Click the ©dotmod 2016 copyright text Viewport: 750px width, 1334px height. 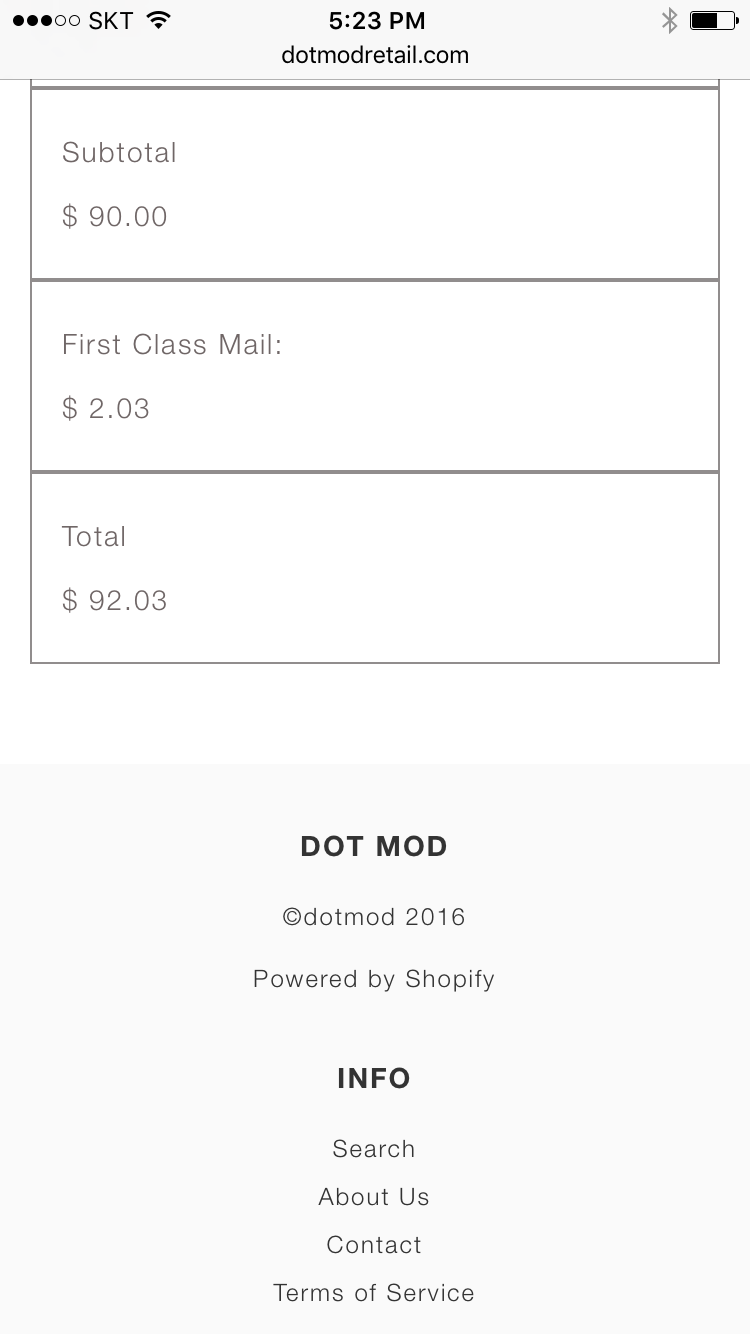374,917
